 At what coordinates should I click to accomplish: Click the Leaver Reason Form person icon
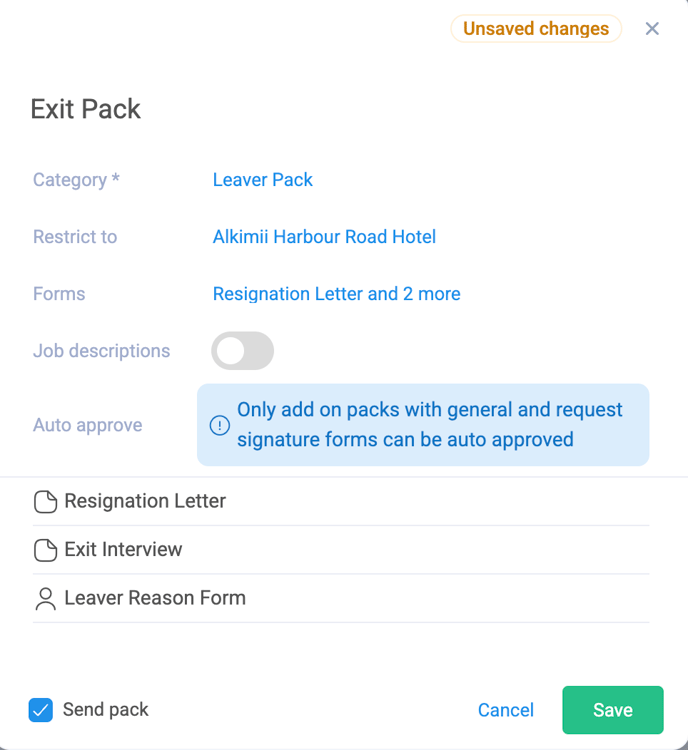45,599
